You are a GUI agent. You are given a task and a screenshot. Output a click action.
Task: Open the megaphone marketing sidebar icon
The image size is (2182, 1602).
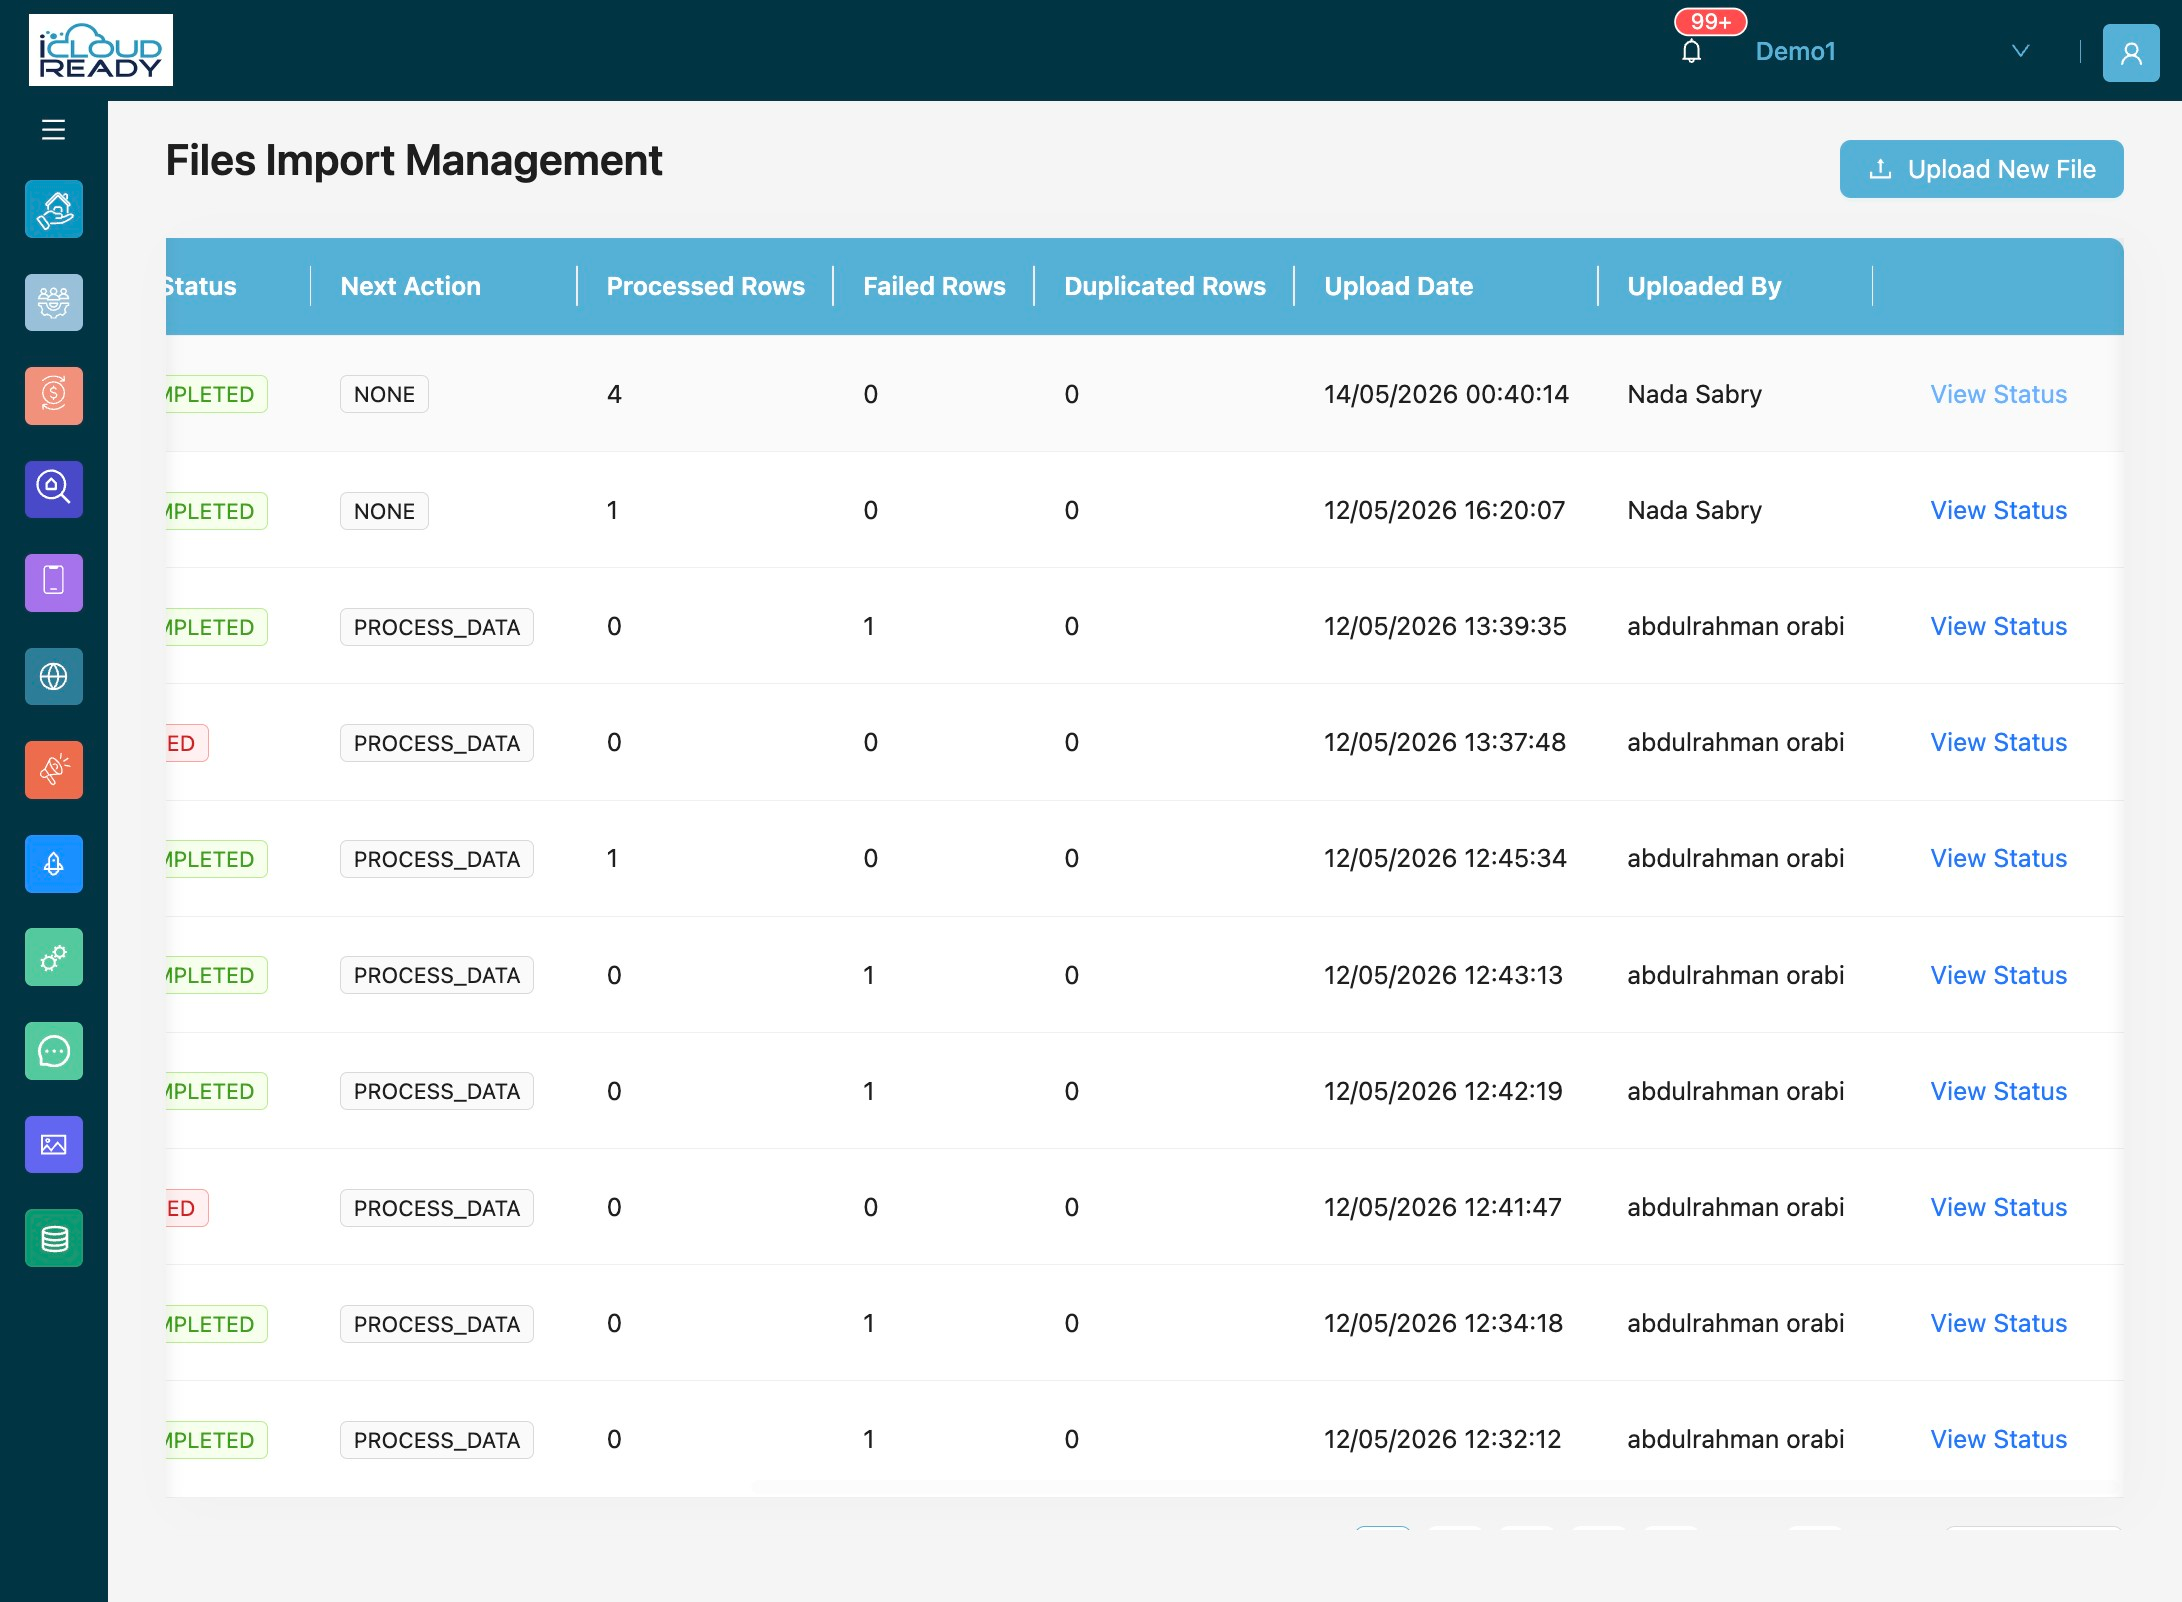54,770
